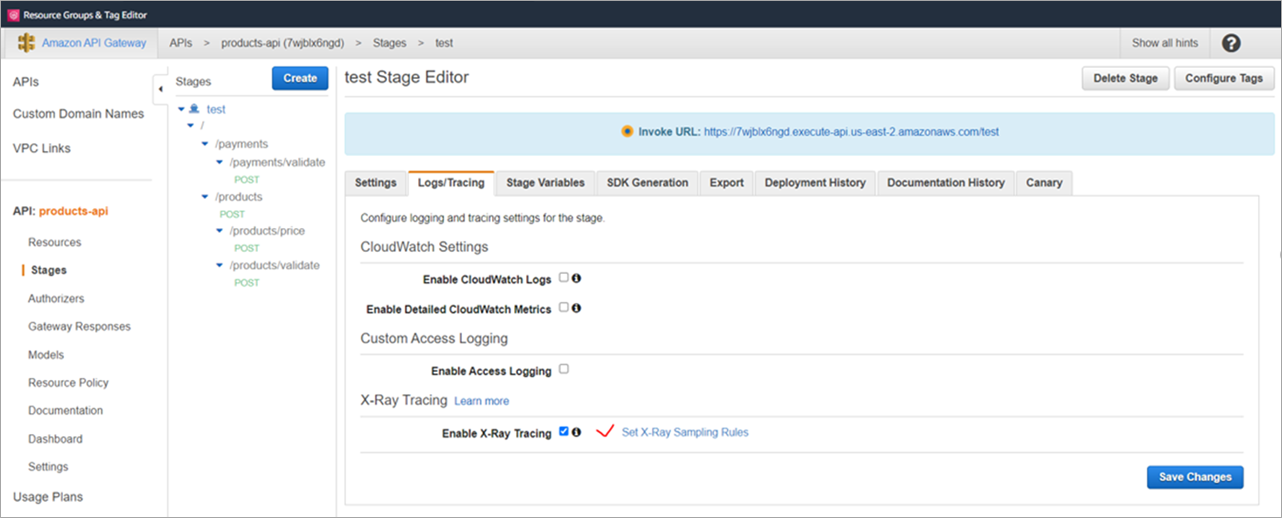Click the products-api name in sidebar
The height and width of the screenshot is (518, 1282).
pyautogui.click(x=73, y=211)
